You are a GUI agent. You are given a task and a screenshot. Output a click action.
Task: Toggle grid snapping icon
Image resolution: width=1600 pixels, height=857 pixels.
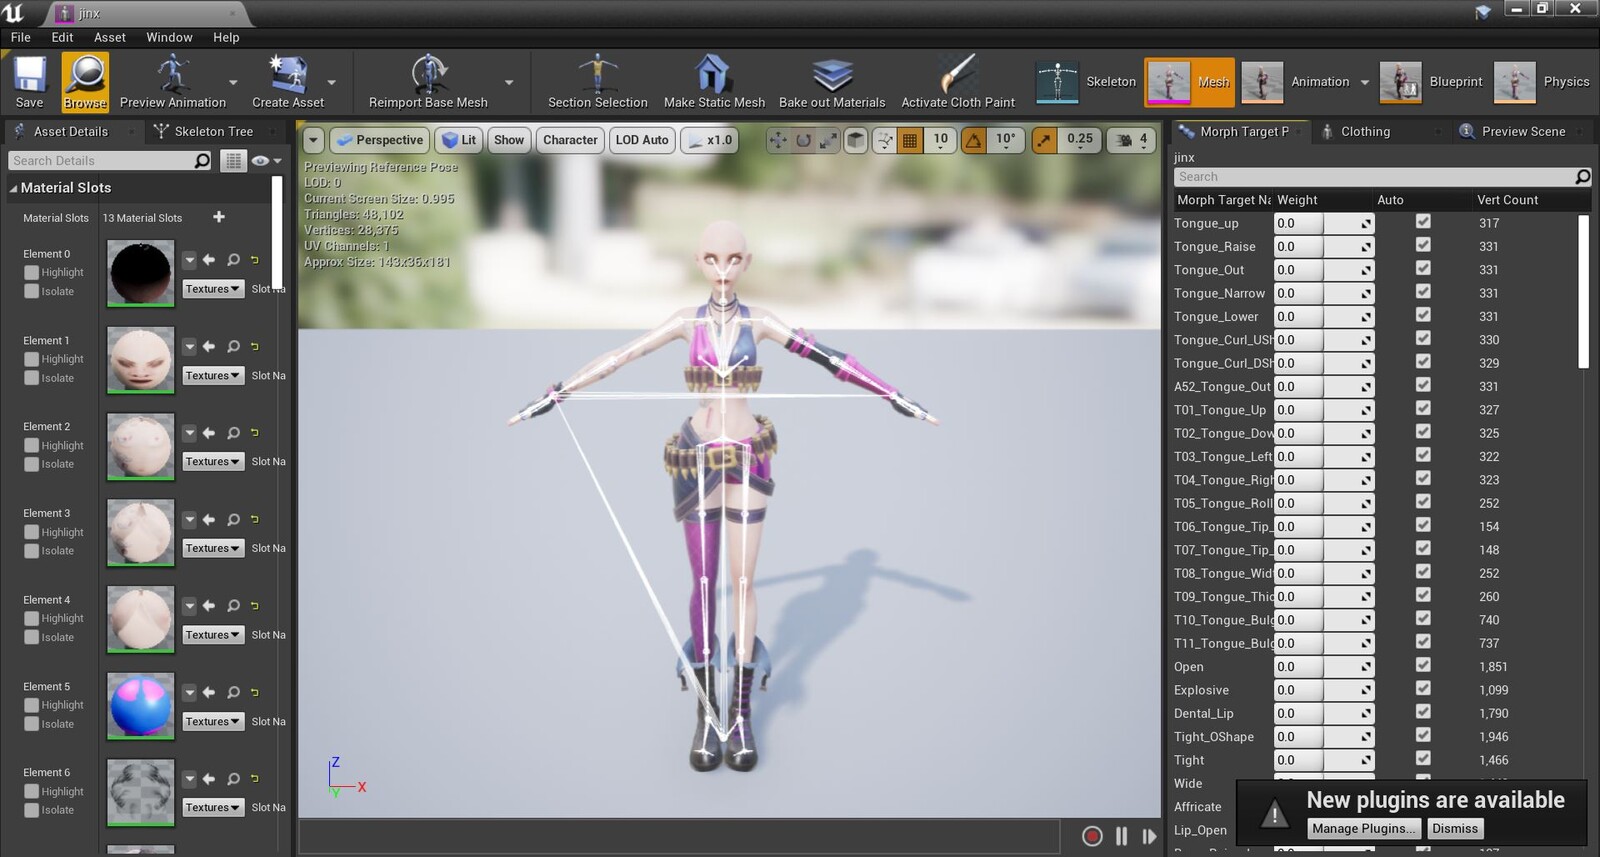[909, 140]
